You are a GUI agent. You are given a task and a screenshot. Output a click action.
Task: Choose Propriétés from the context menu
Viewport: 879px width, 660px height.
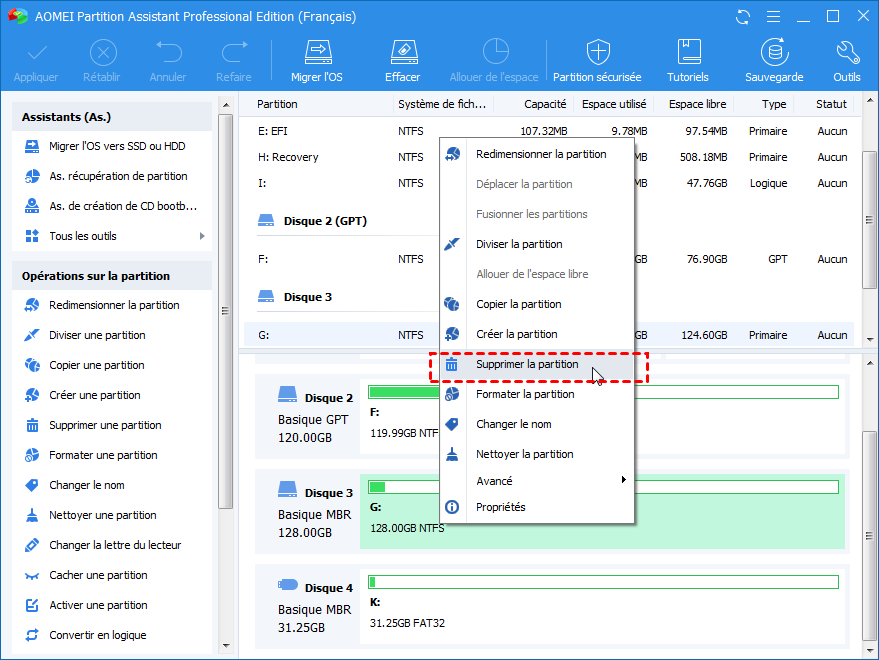500,508
